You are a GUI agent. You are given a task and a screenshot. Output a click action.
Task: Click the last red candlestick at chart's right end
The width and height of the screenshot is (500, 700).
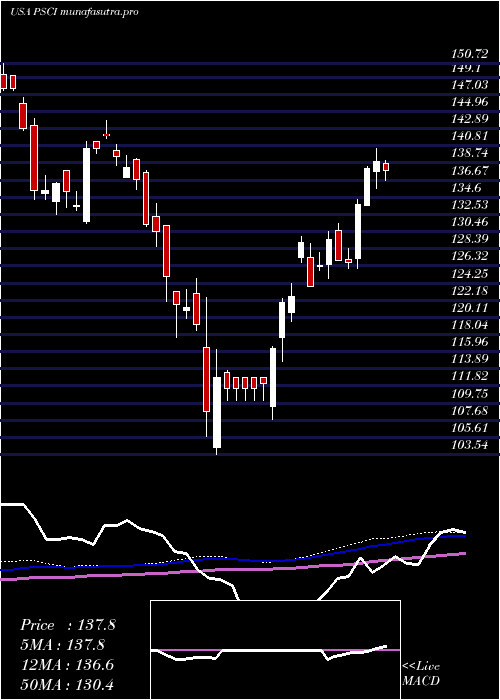pos(386,167)
